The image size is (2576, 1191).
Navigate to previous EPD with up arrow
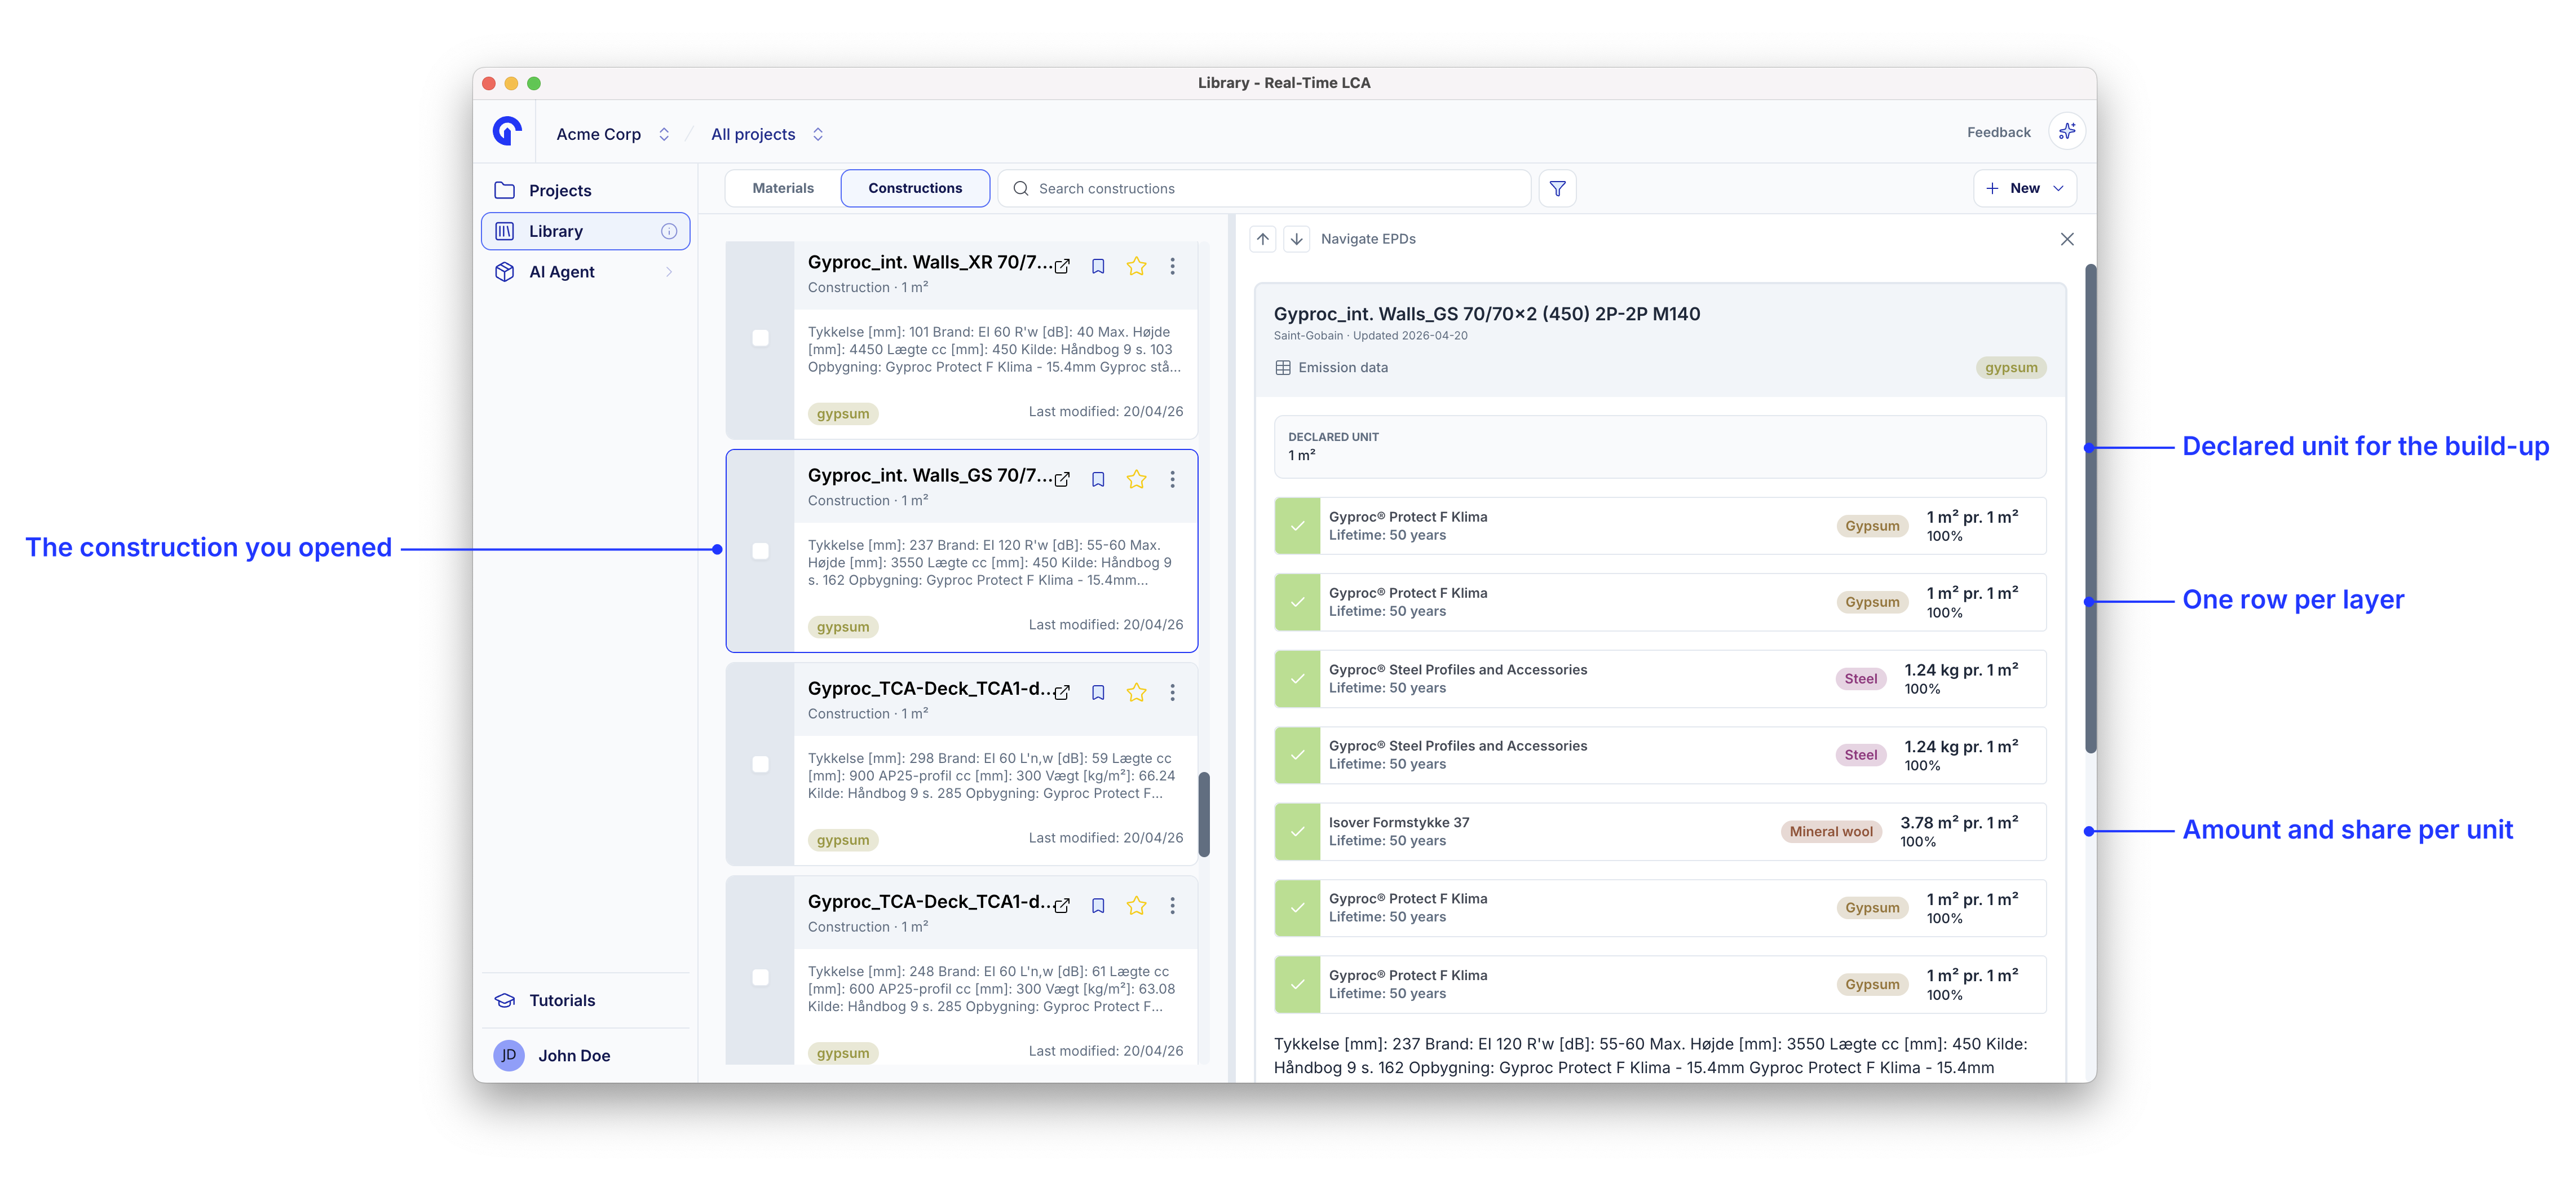coord(1263,239)
